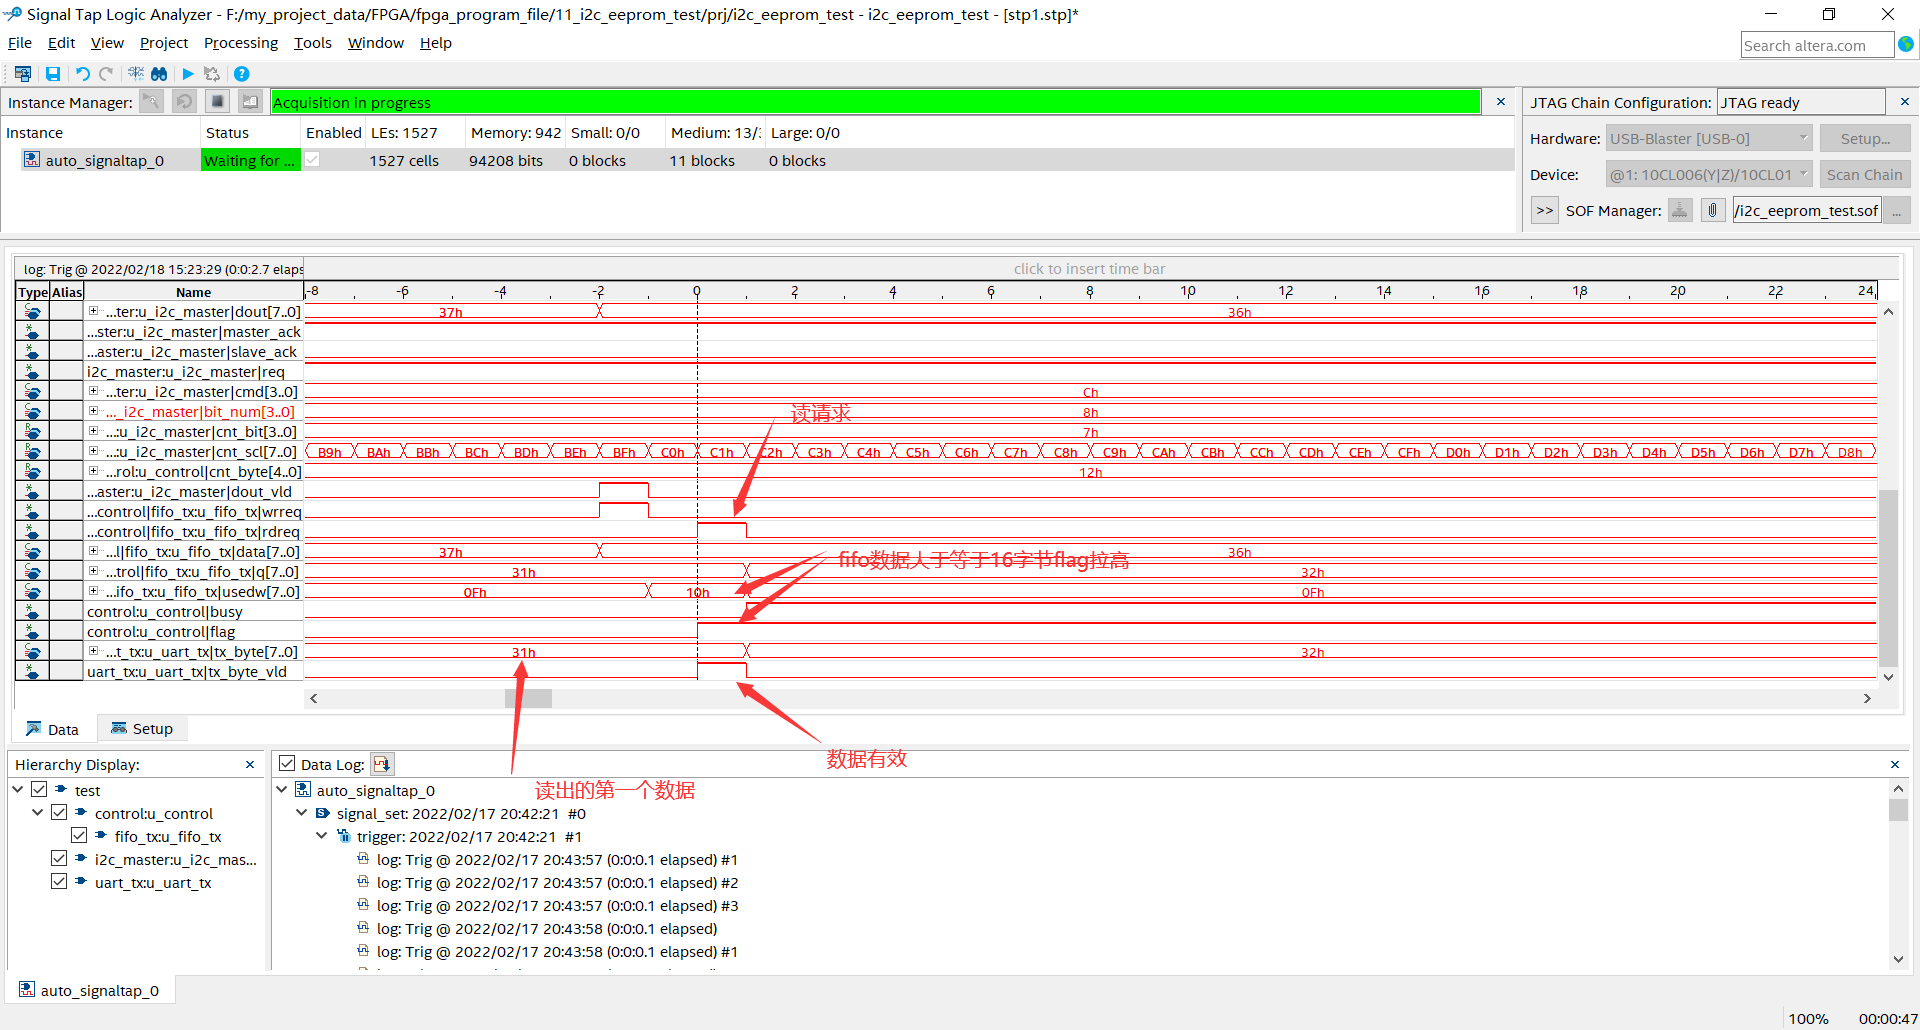
Task: Uncheck the Data Log checkbox
Action: (x=288, y=763)
